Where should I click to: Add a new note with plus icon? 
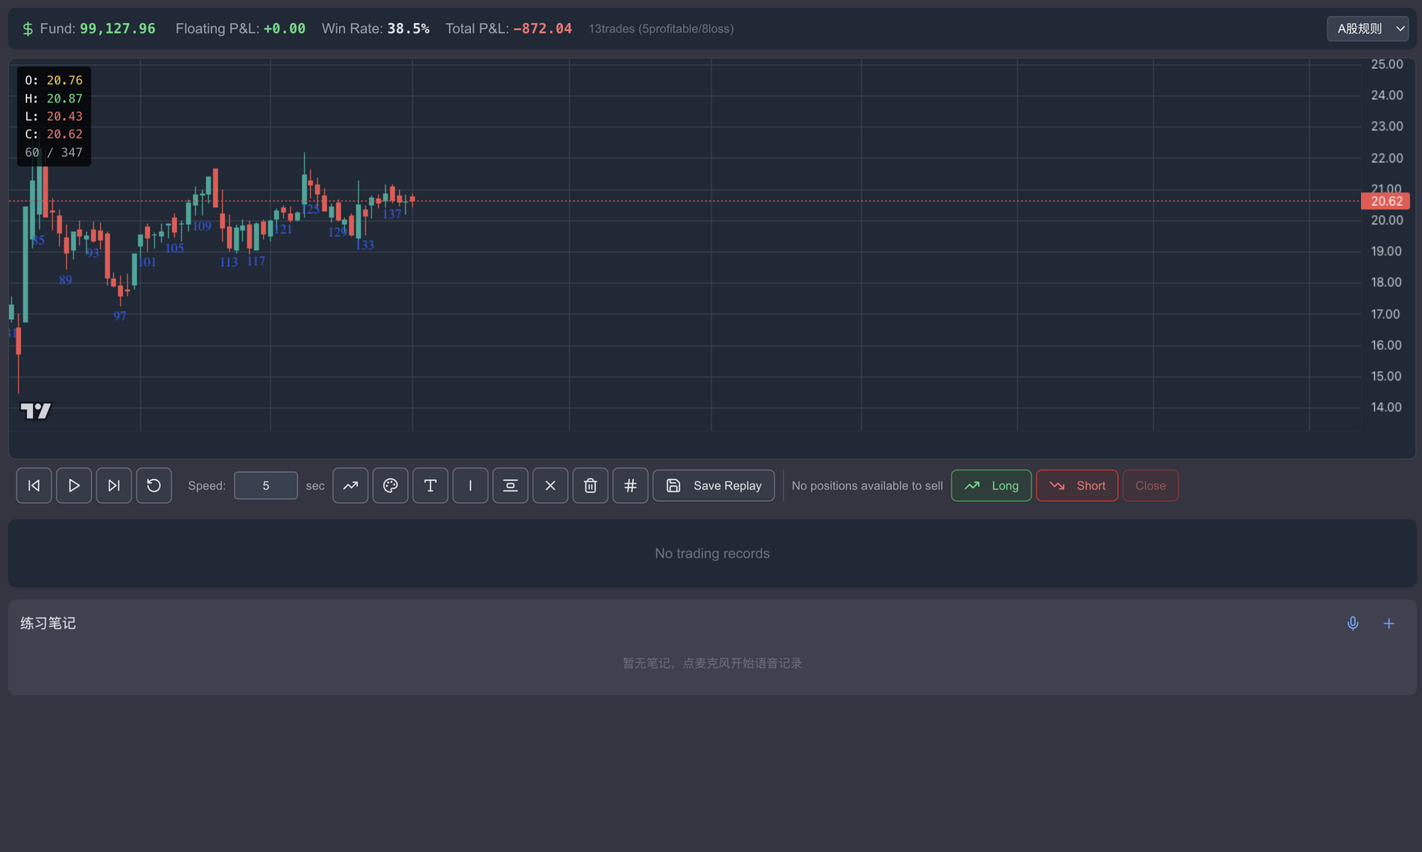[1389, 624]
